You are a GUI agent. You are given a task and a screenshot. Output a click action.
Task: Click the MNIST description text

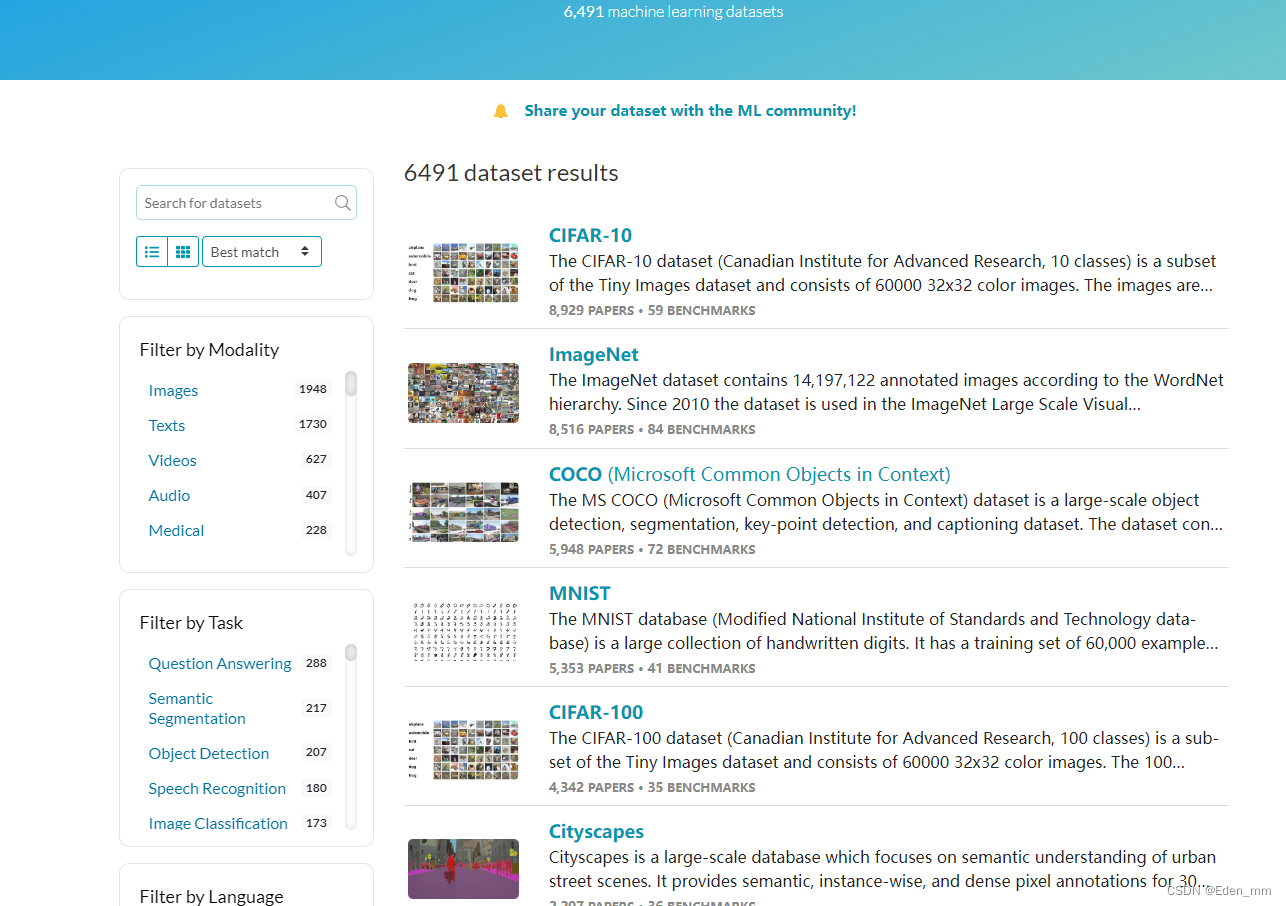[884, 631]
